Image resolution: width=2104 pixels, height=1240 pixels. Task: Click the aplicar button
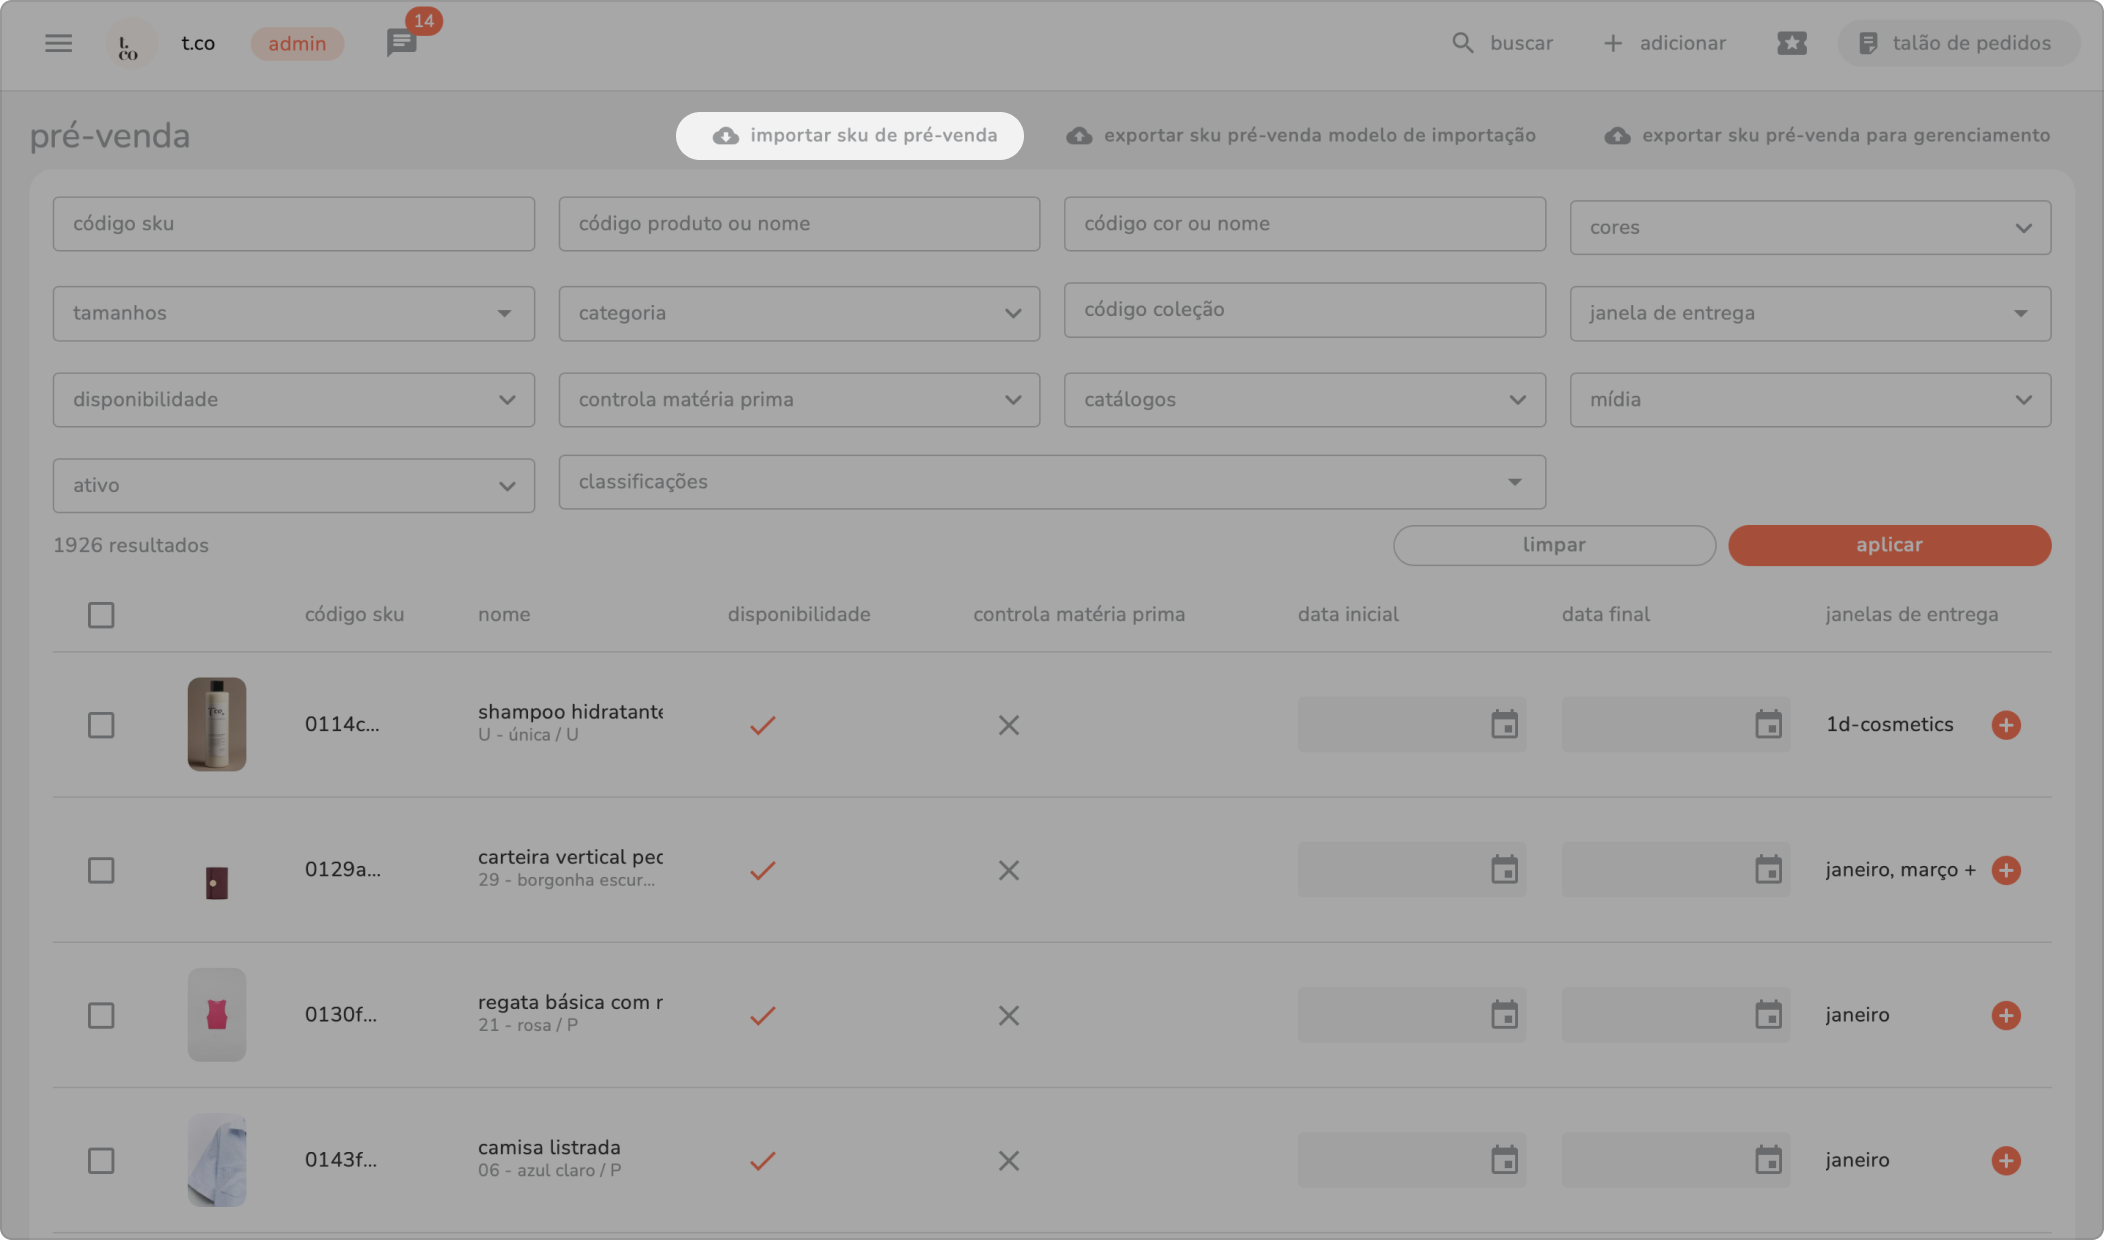pyautogui.click(x=1888, y=545)
